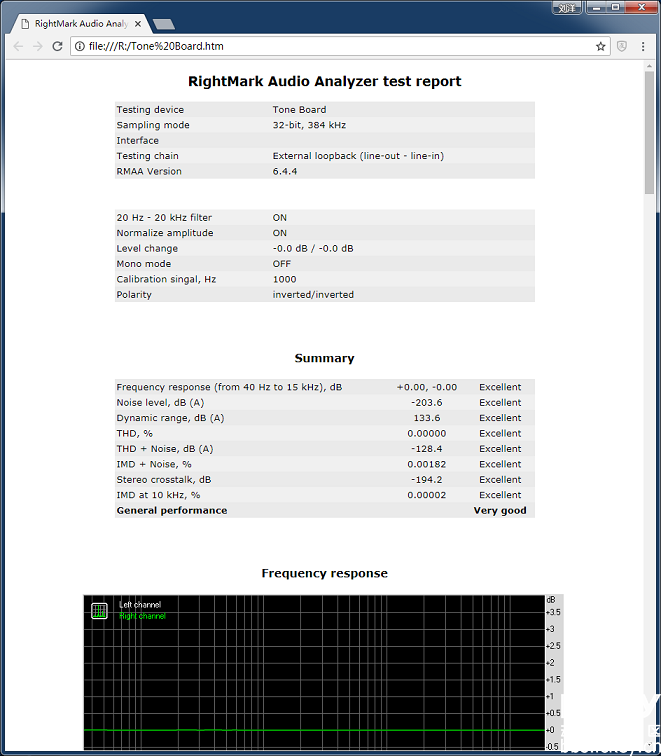This screenshot has width=661, height=756.
Task: Close the RightMark Audio Analyzer tab
Action: pos(138,24)
